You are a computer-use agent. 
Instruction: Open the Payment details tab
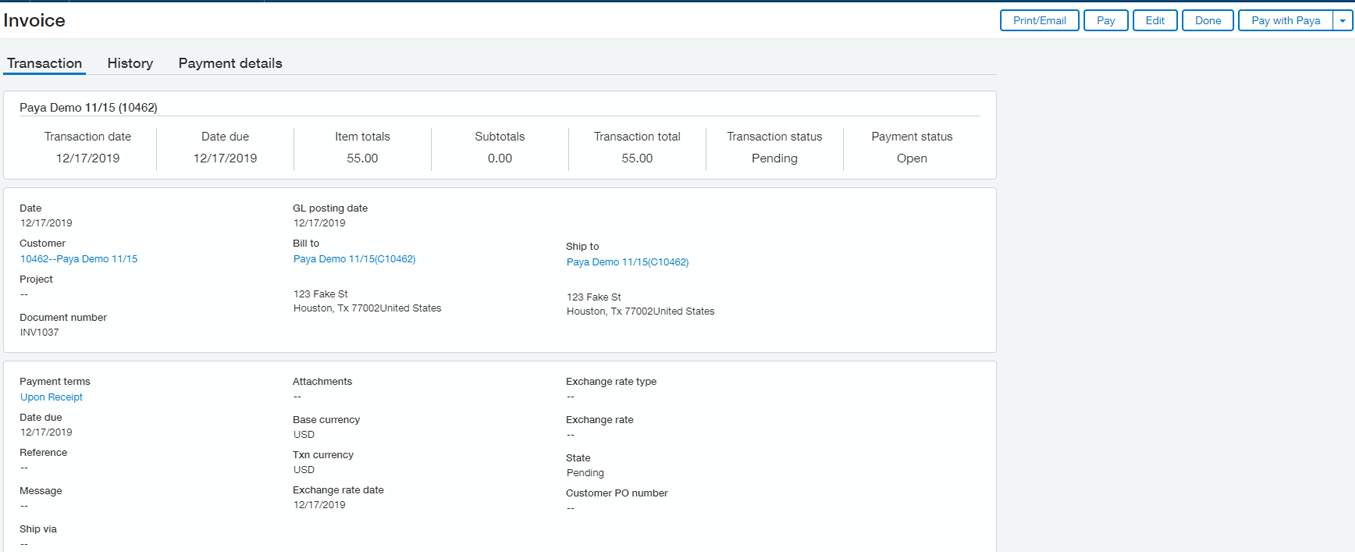(x=230, y=63)
